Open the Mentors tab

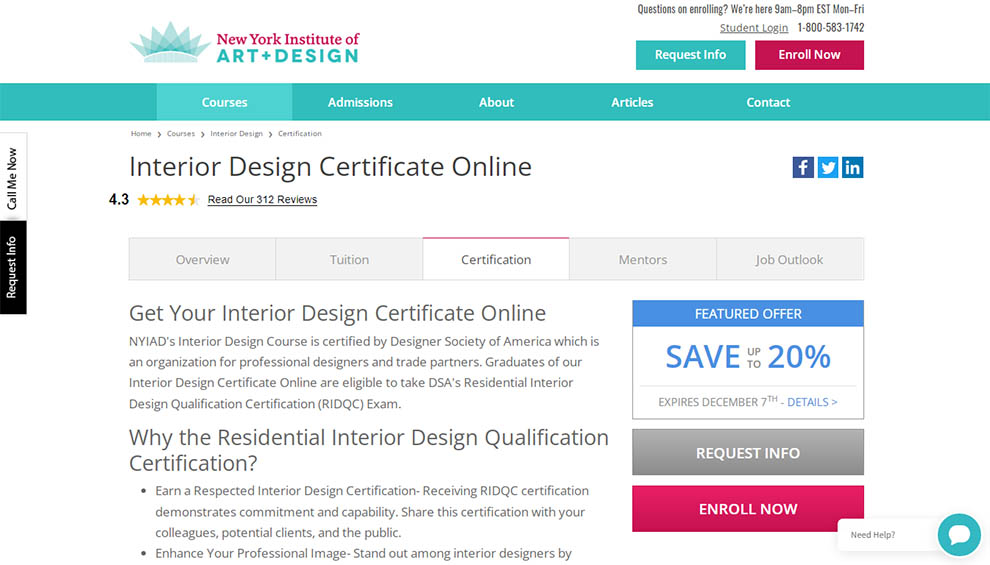[642, 259]
